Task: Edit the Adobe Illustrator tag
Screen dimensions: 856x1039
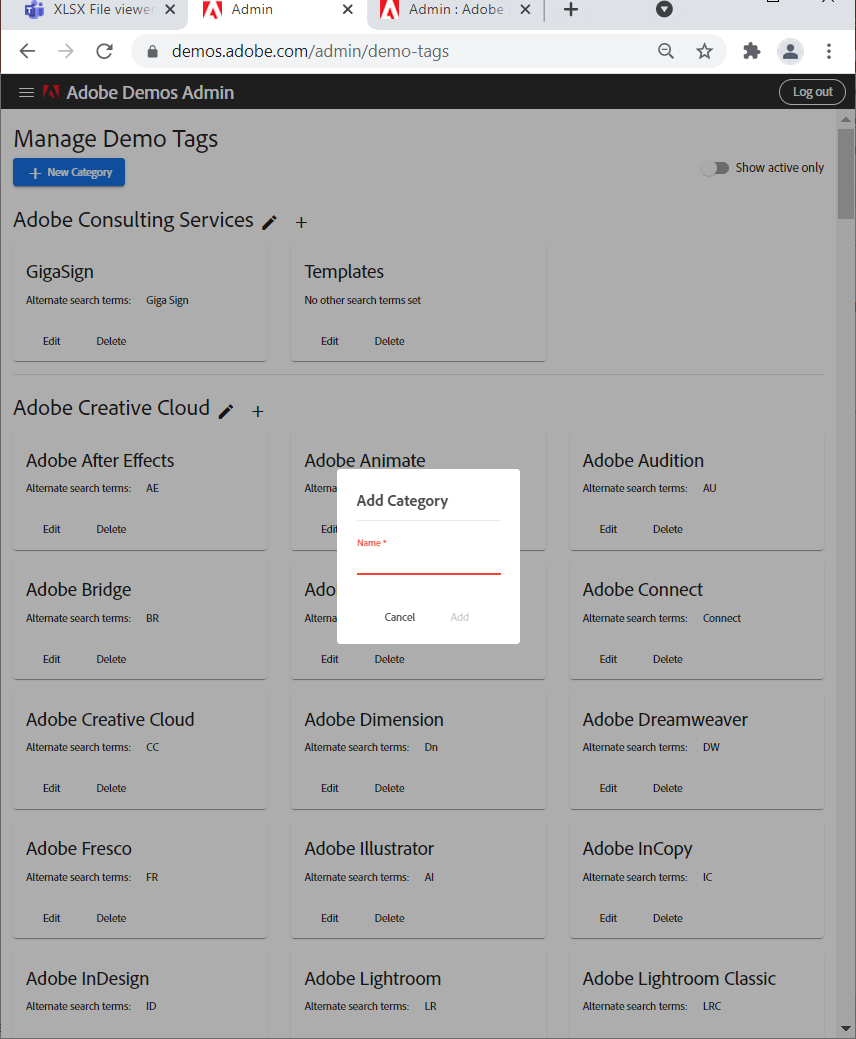Action: tap(330, 918)
